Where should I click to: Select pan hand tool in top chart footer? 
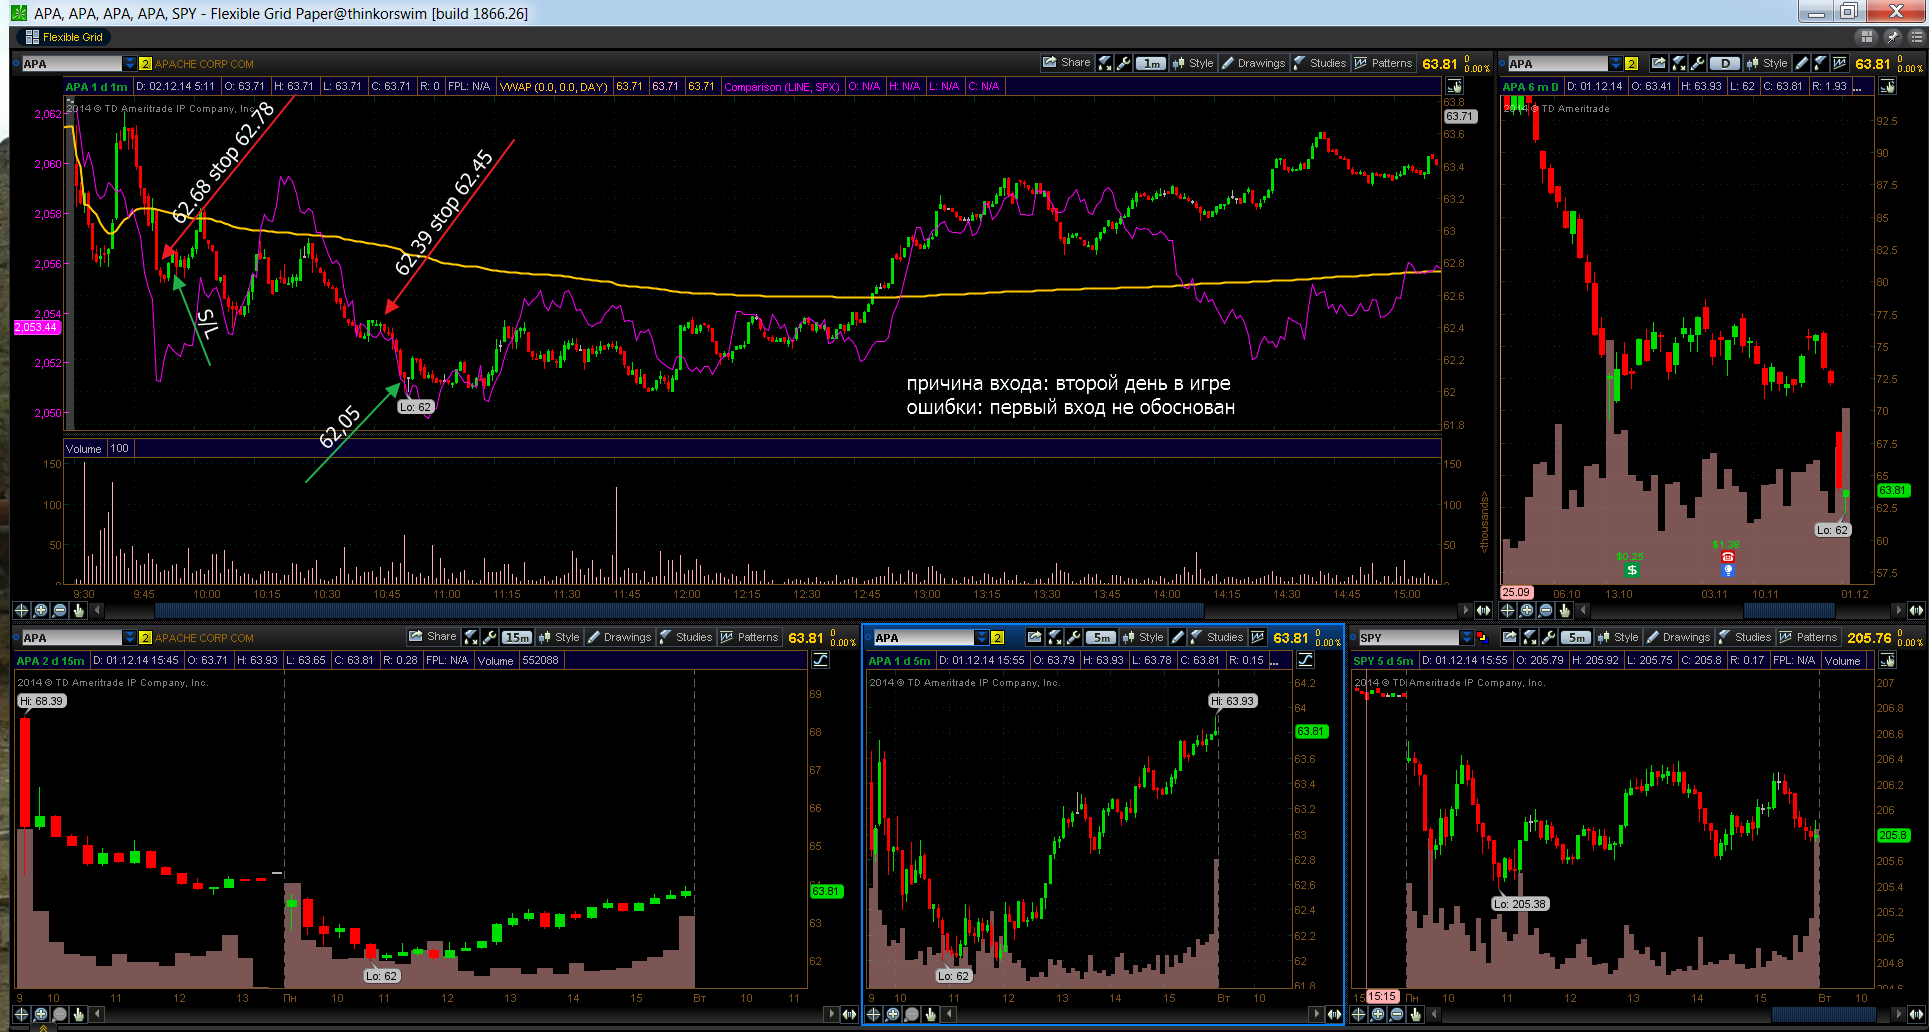click(x=78, y=610)
